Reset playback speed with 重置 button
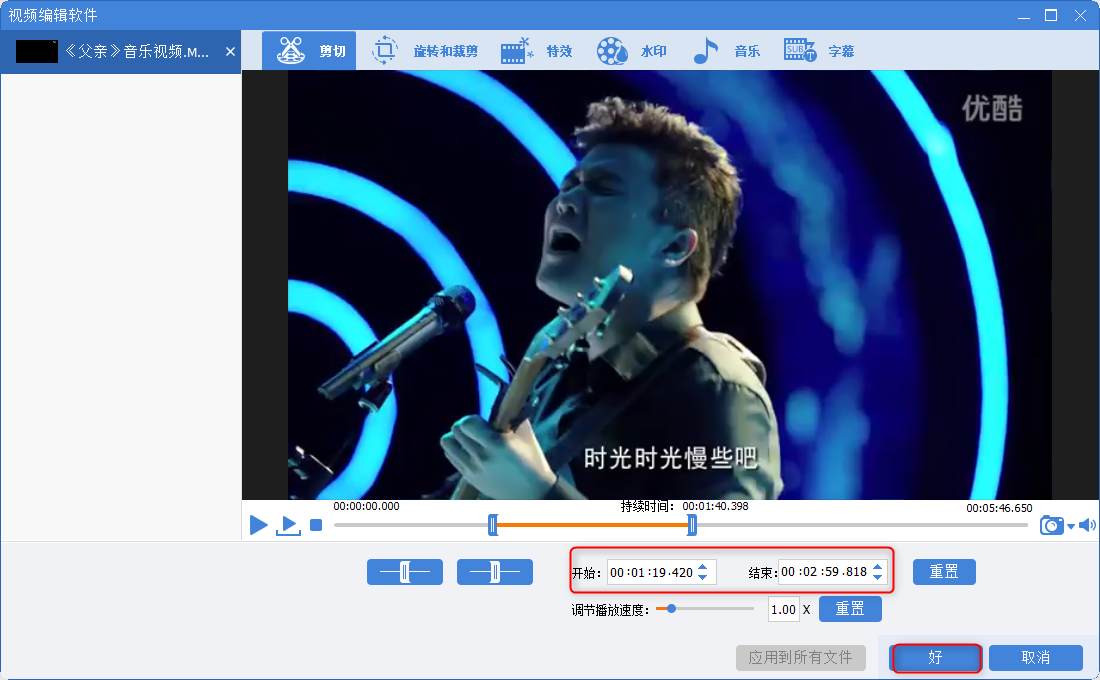Image resolution: width=1100 pixels, height=680 pixels. (x=850, y=608)
